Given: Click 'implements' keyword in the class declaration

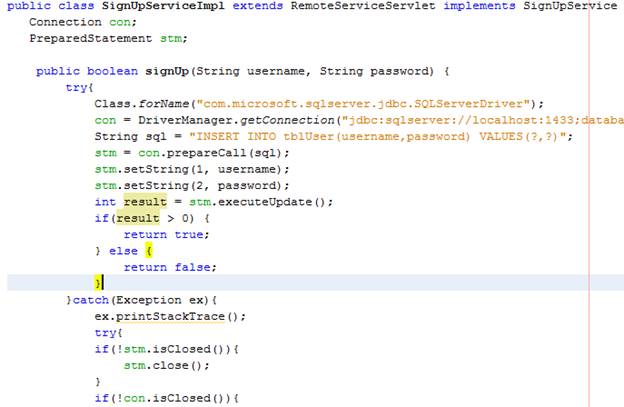Looking at the screenshot, I should [x=479, y=6].
